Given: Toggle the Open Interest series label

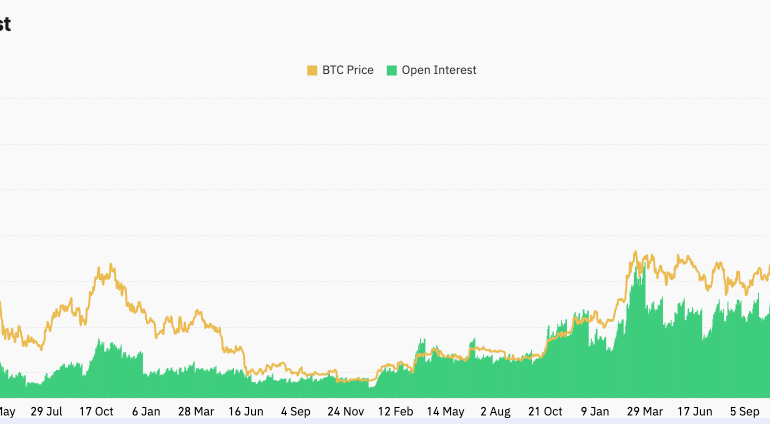Looking at the screenshot, I should [x=439, y=71].
